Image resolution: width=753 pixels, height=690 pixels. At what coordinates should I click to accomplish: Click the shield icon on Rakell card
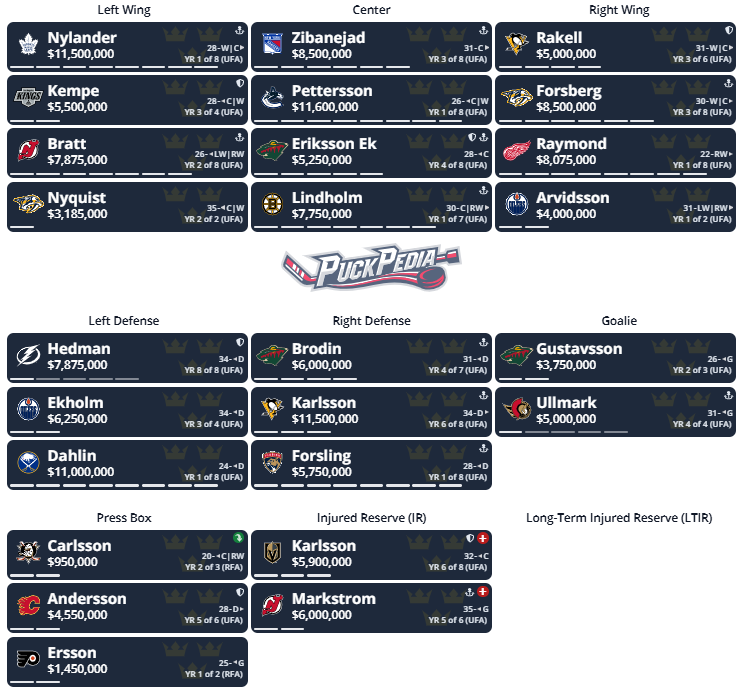(x=729, y=30)
